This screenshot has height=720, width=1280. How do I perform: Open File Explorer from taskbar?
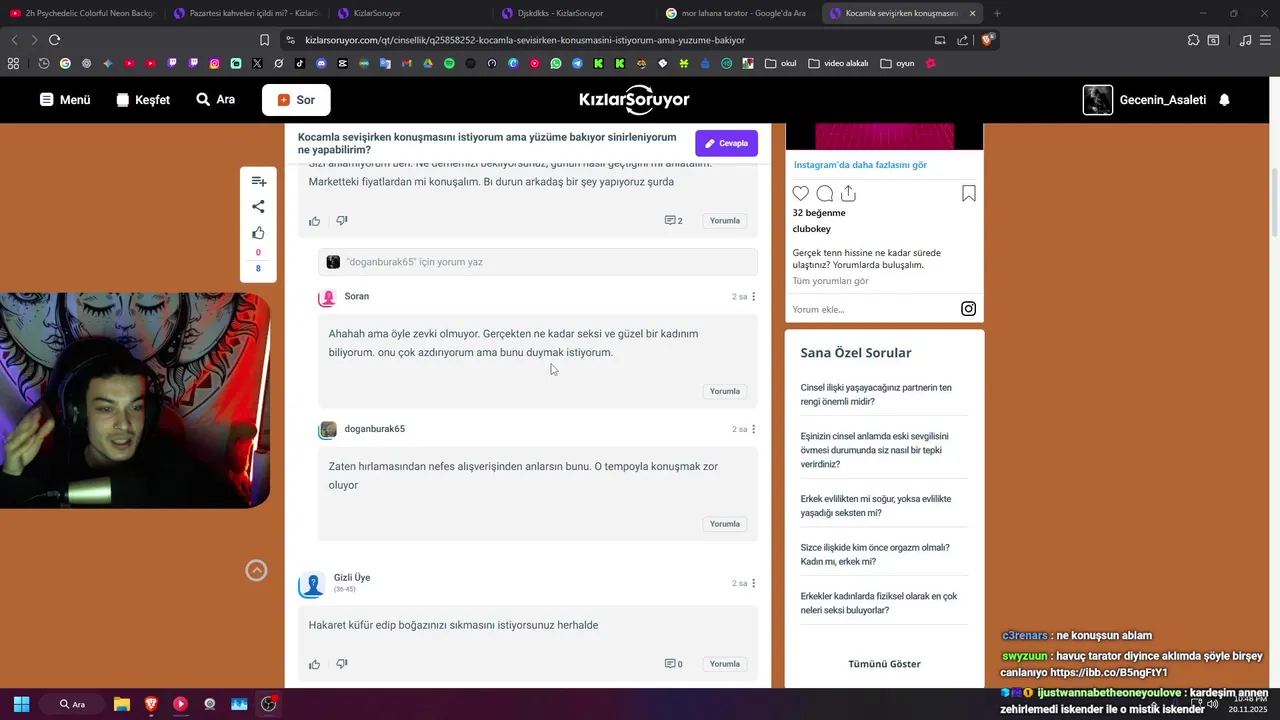(121, 704)
